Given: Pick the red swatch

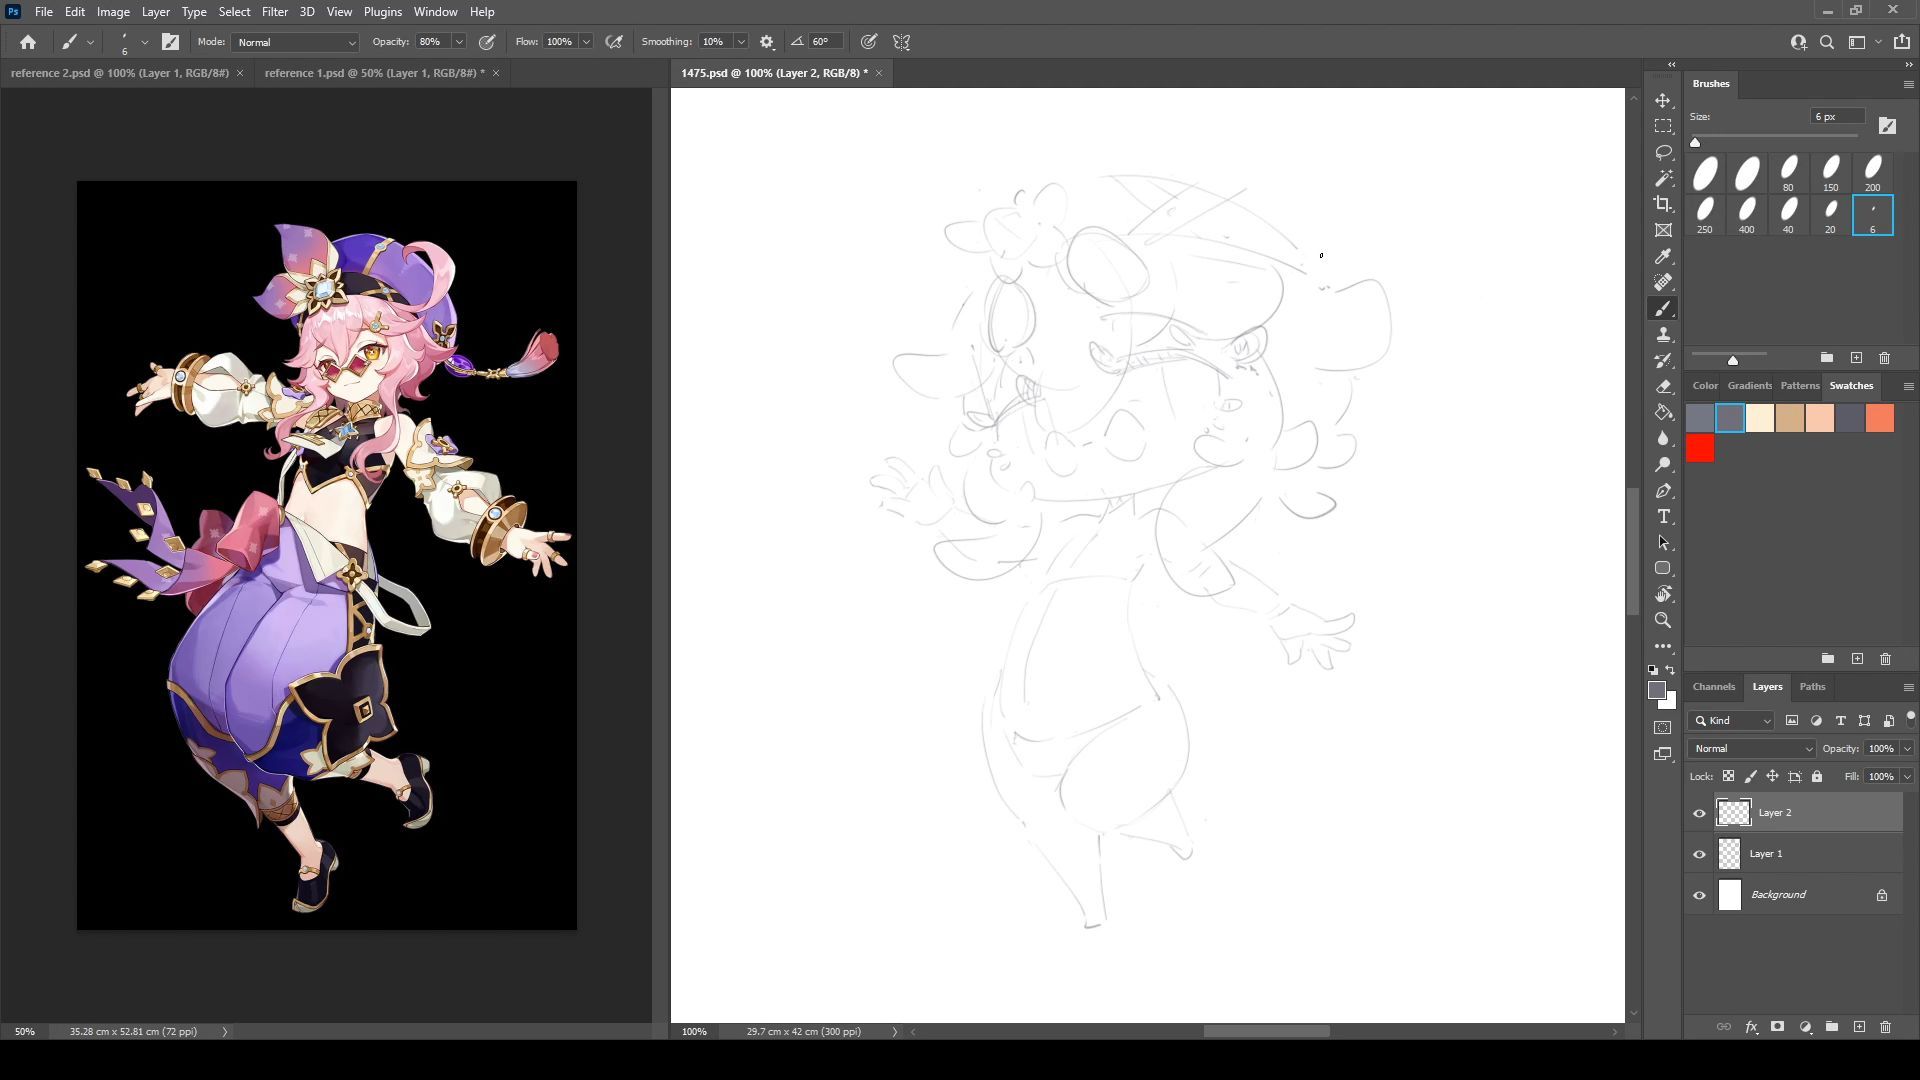Looking at the screenshot, I should (x=1700, y=449).
